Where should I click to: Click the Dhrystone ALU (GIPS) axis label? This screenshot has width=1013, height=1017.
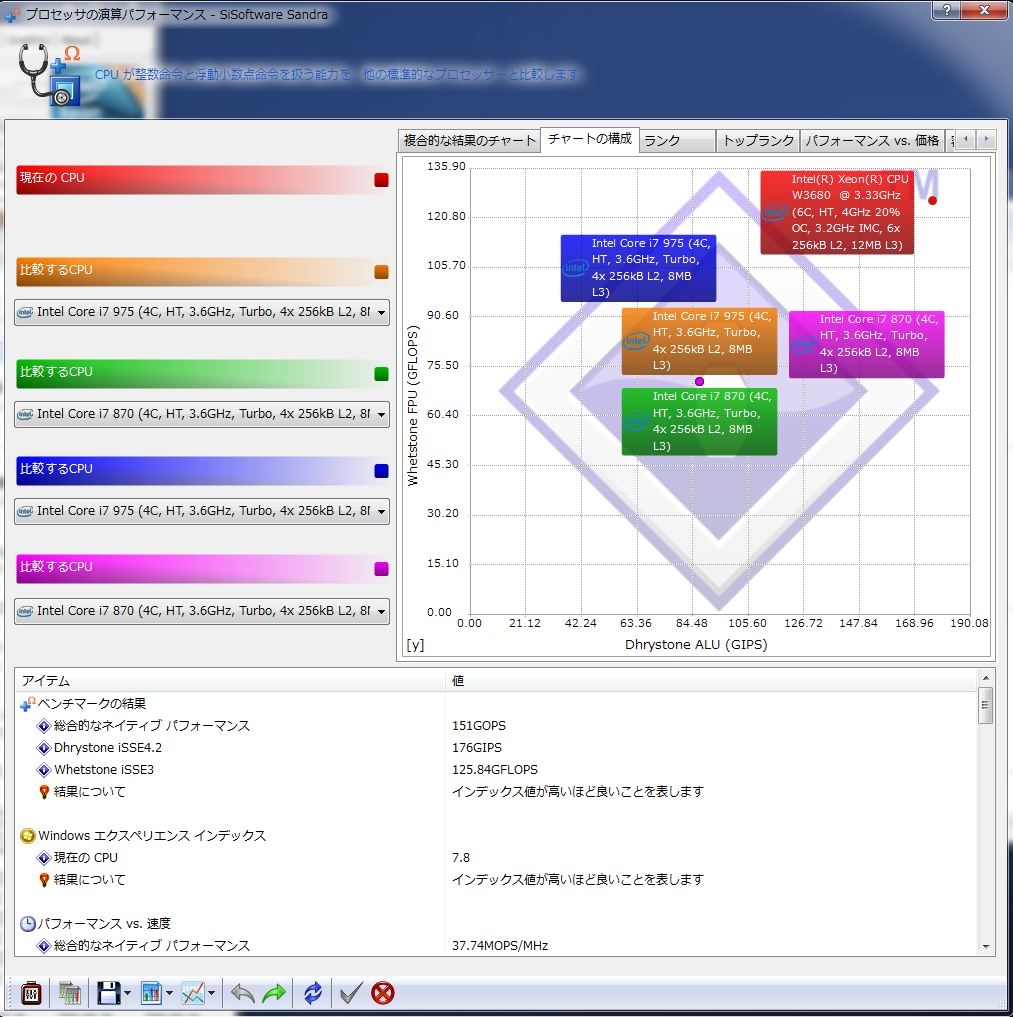pyautogui.click(x=696, y=645)
